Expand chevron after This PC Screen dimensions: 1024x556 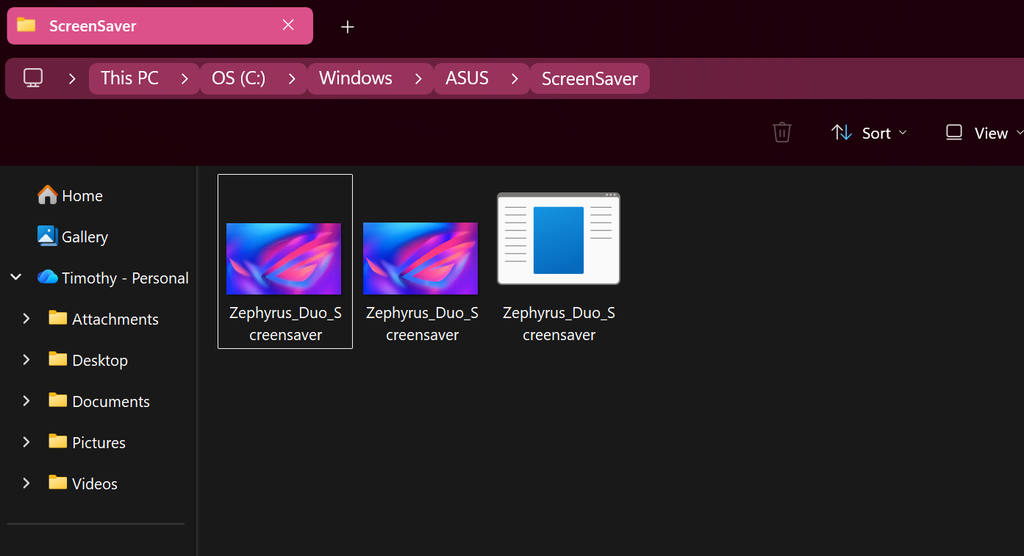[185, 78]
